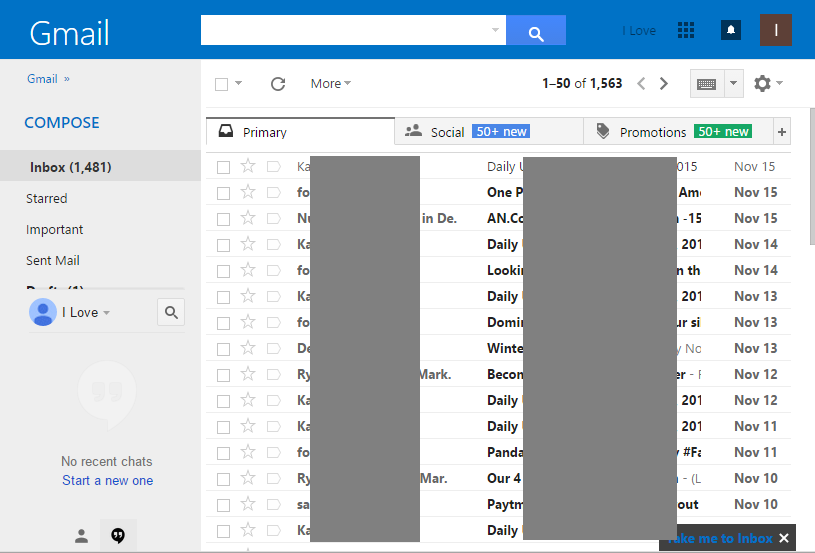This screenshot has width=815, height=553.
Task: Open the selection options arrow beside the checkbox
Action: [239, 83]
